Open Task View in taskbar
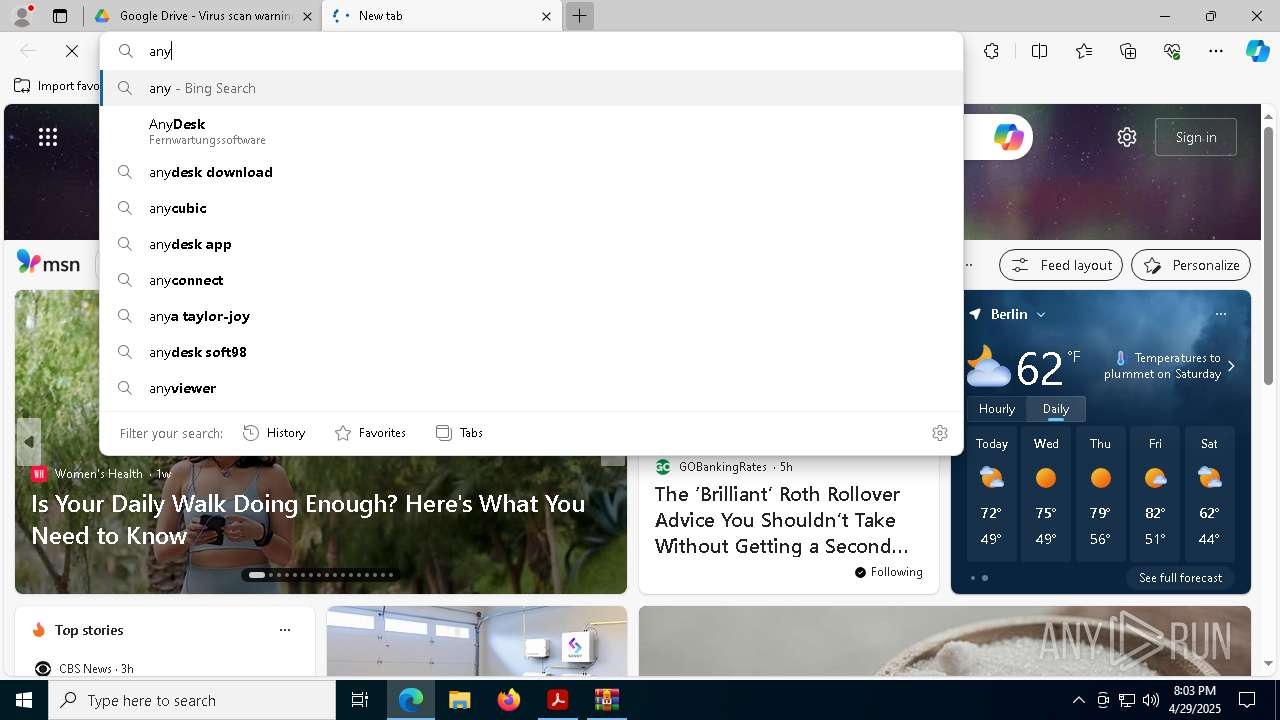 tap(360, 700)
